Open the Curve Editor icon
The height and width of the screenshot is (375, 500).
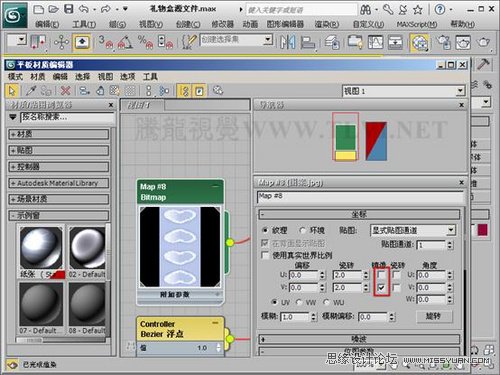pos(375,42)
